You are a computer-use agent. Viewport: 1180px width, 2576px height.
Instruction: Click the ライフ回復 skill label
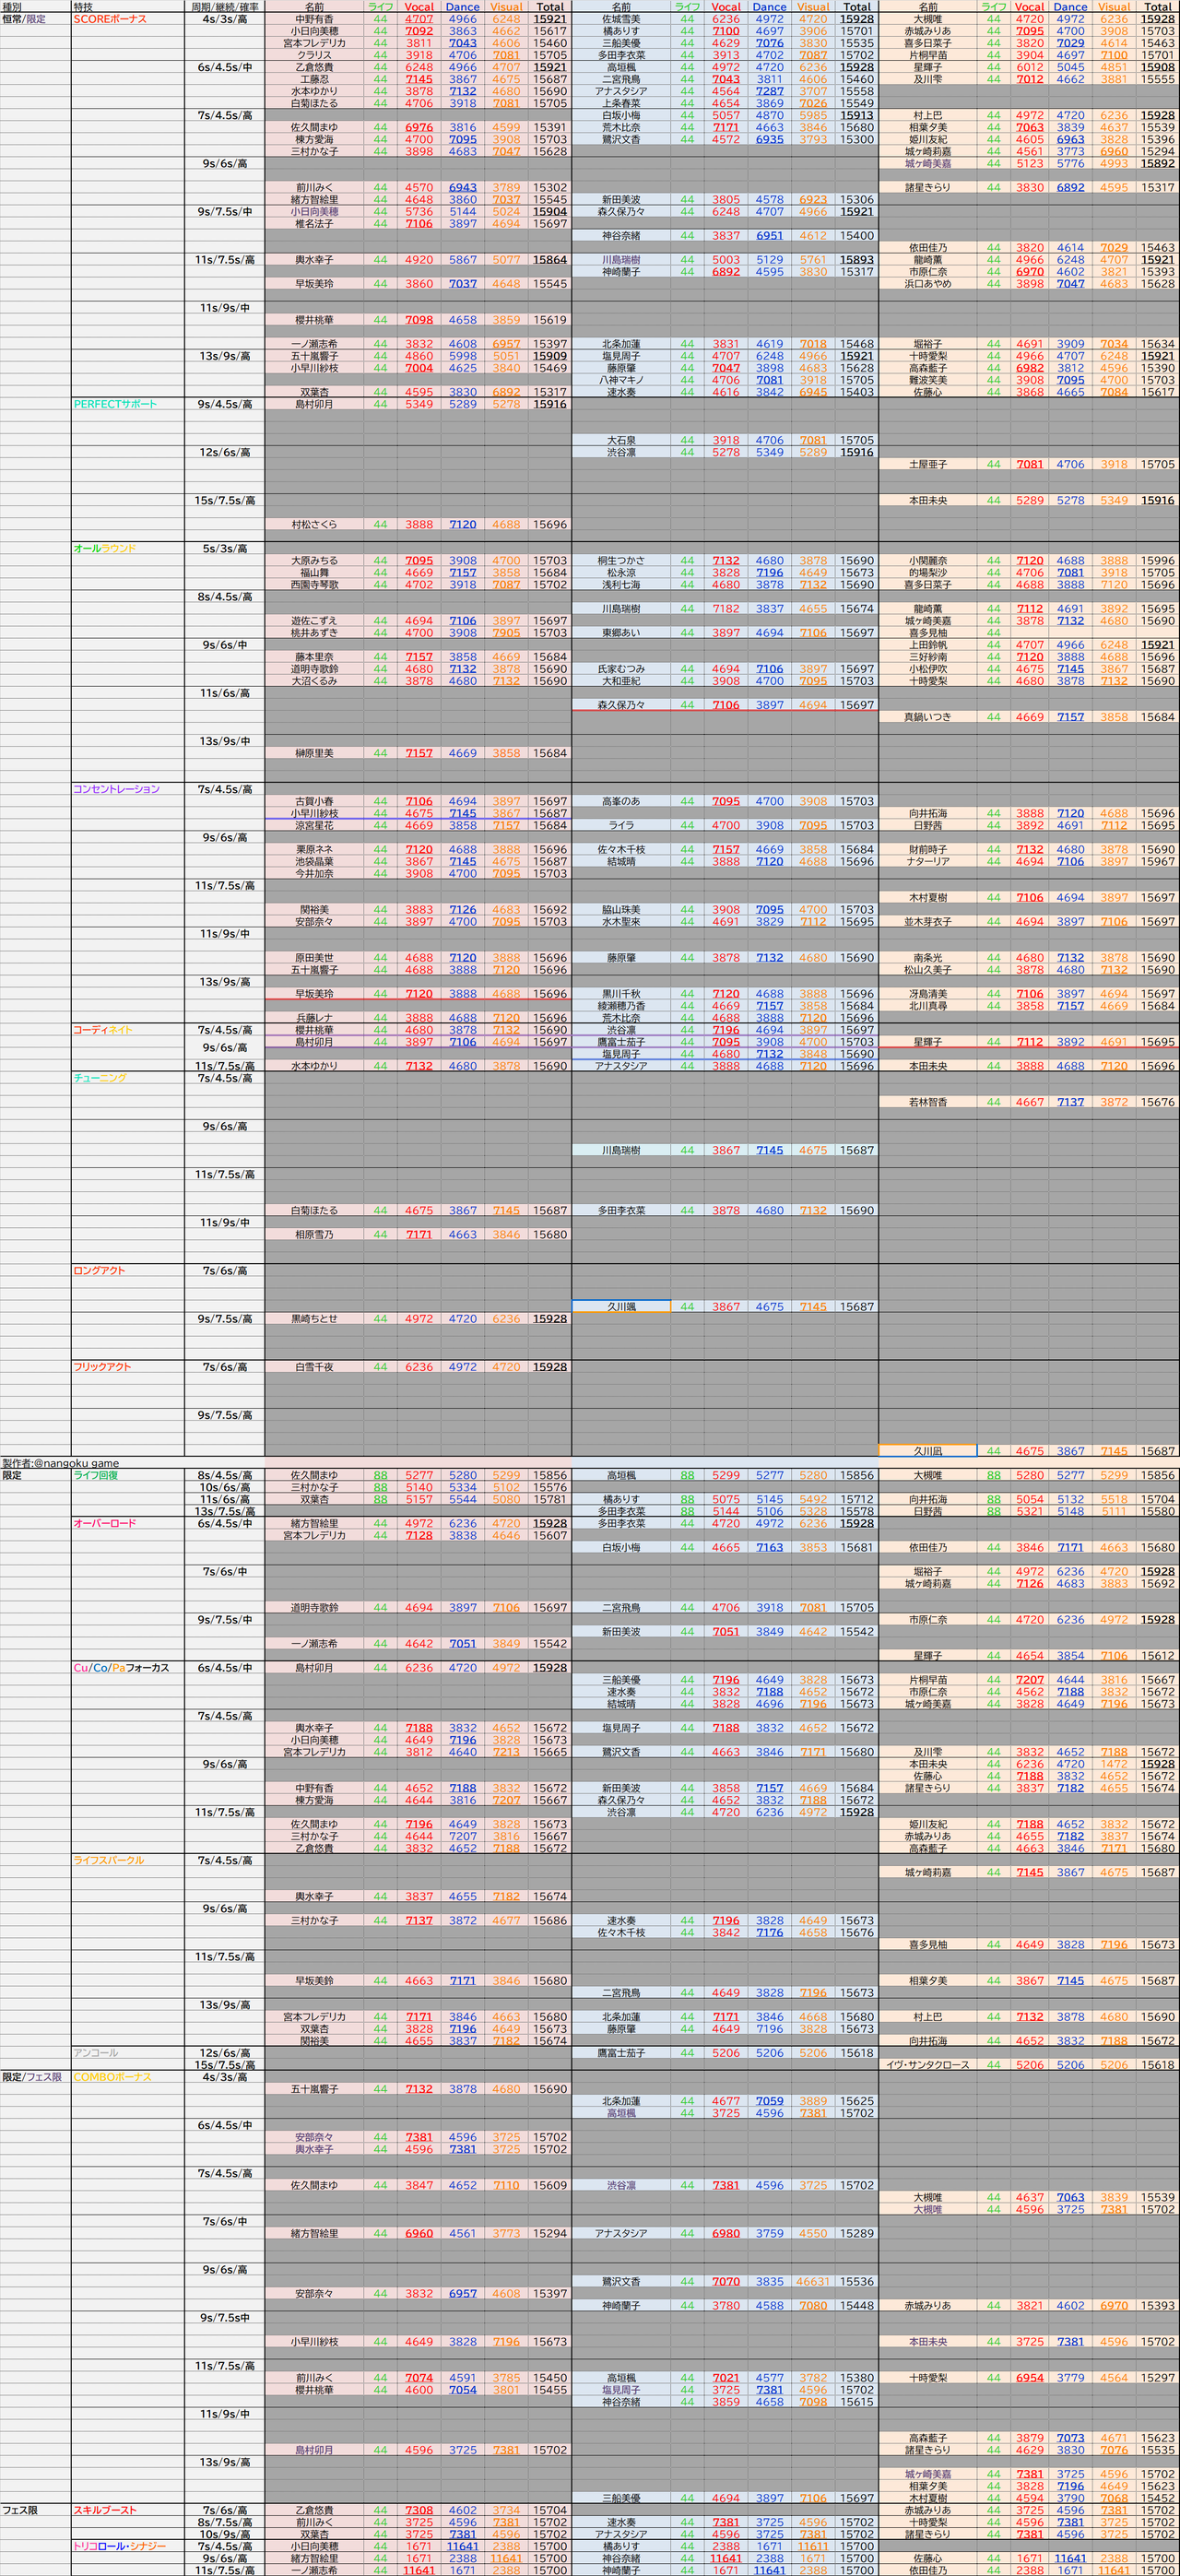click(127, 1475)
